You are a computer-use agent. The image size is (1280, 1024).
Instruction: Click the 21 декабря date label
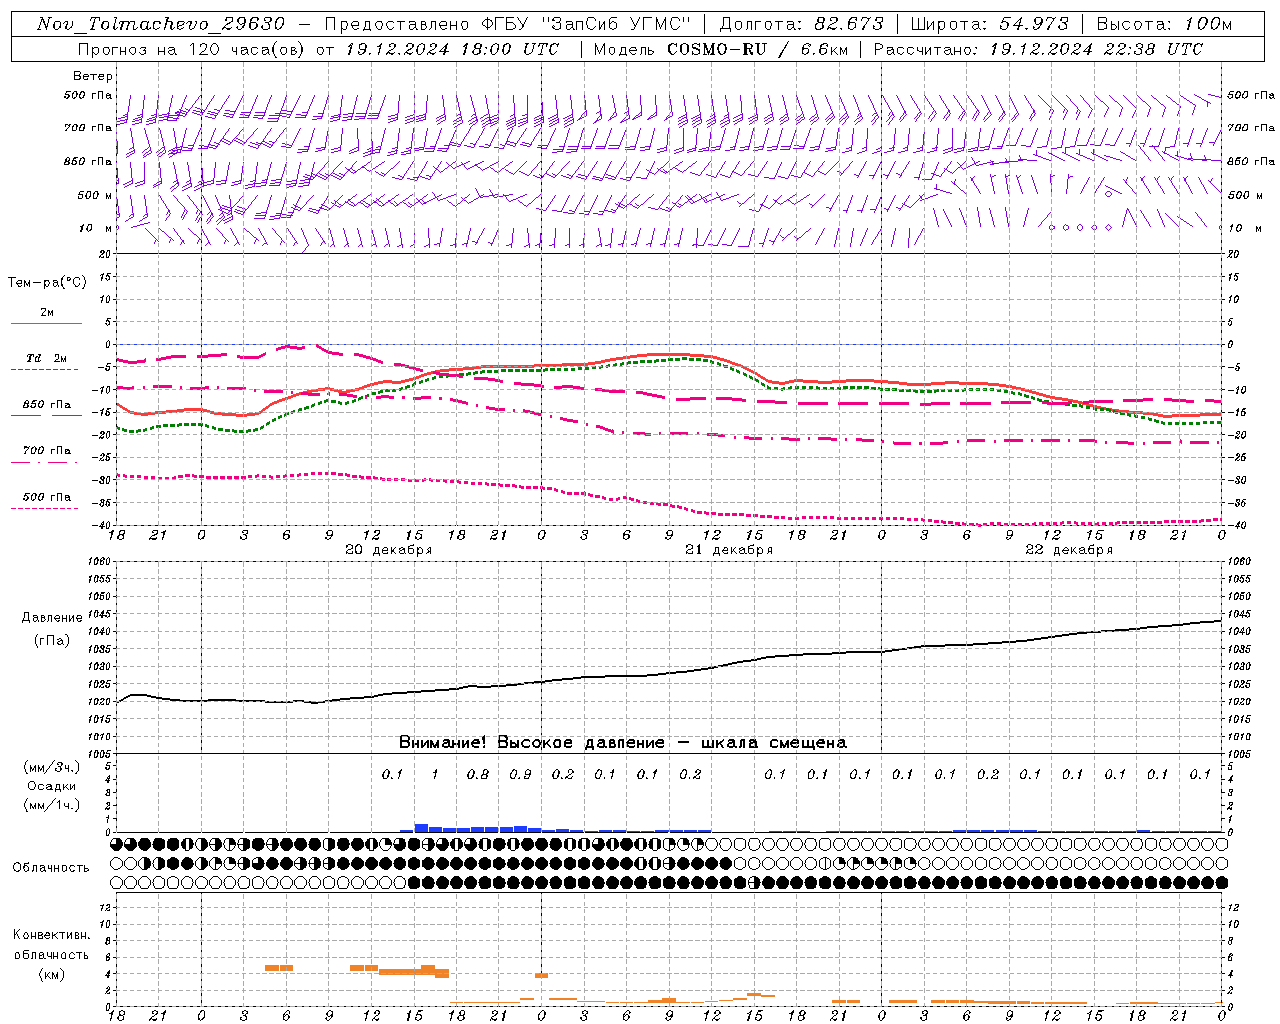click(x=729, y=550)
